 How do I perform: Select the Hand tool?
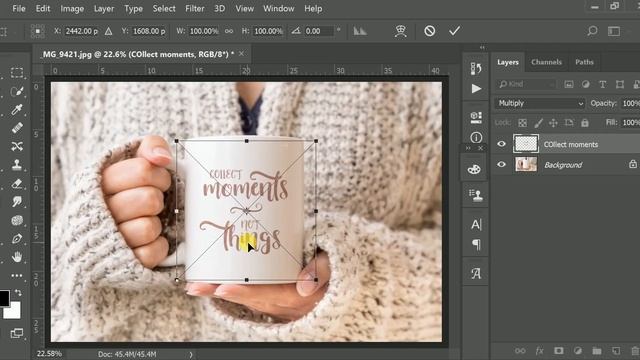(17, 257)
